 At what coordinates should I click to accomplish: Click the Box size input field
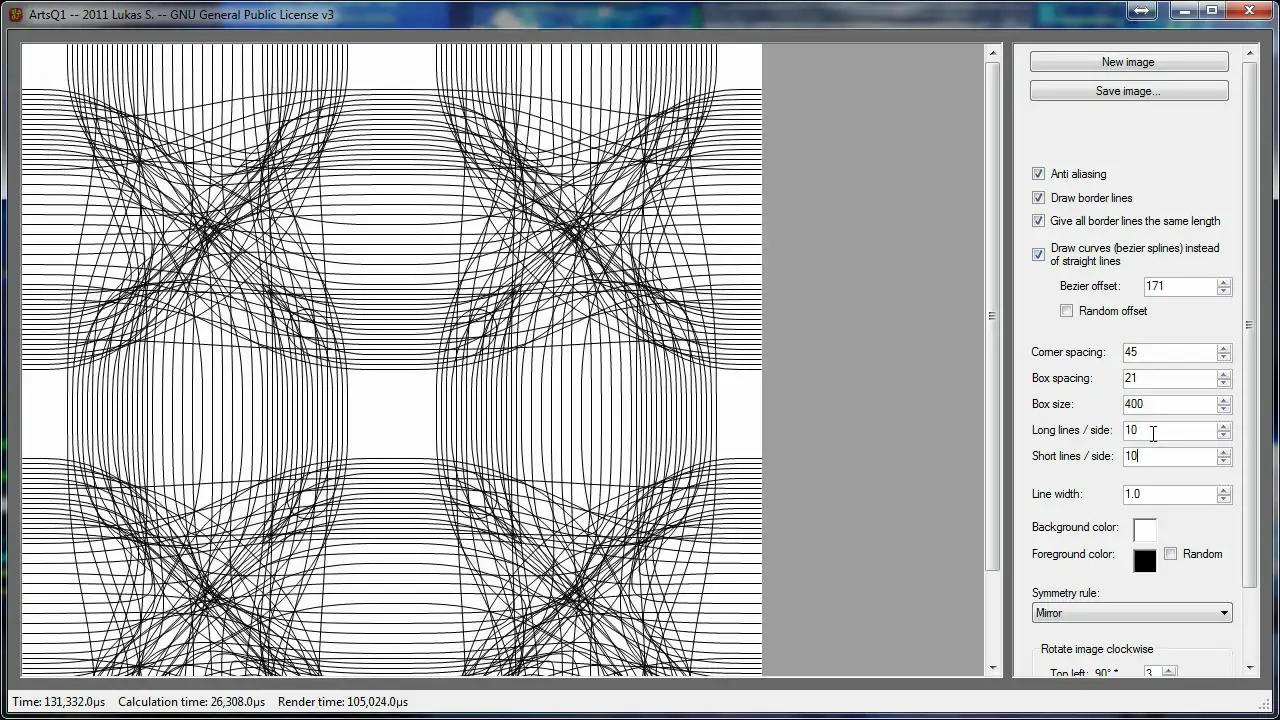click(x=1169, y=404)
